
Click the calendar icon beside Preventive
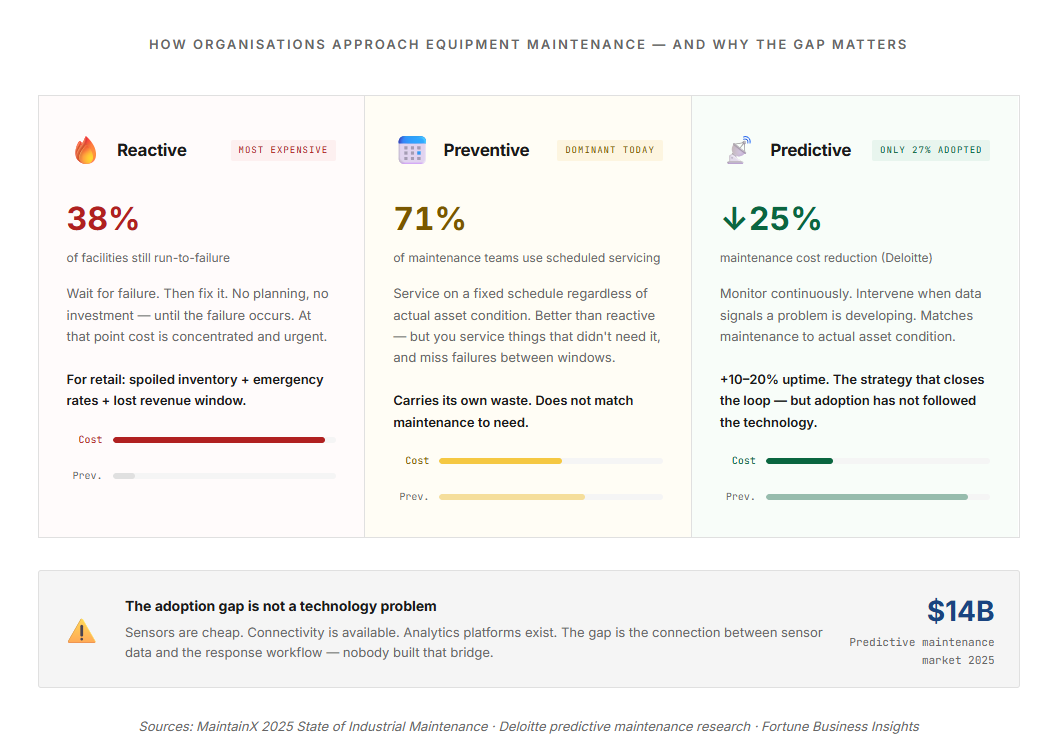412,150
